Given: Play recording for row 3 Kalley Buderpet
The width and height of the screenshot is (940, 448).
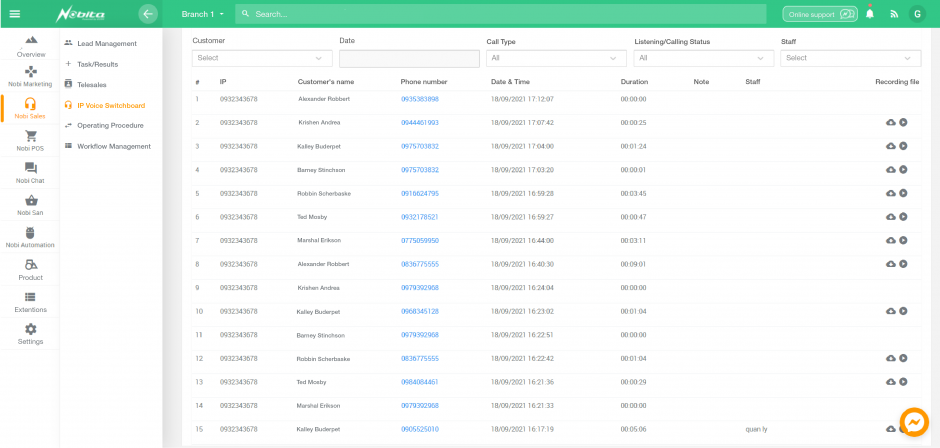Looking at the screenshot, I should [x=903, y=146].
